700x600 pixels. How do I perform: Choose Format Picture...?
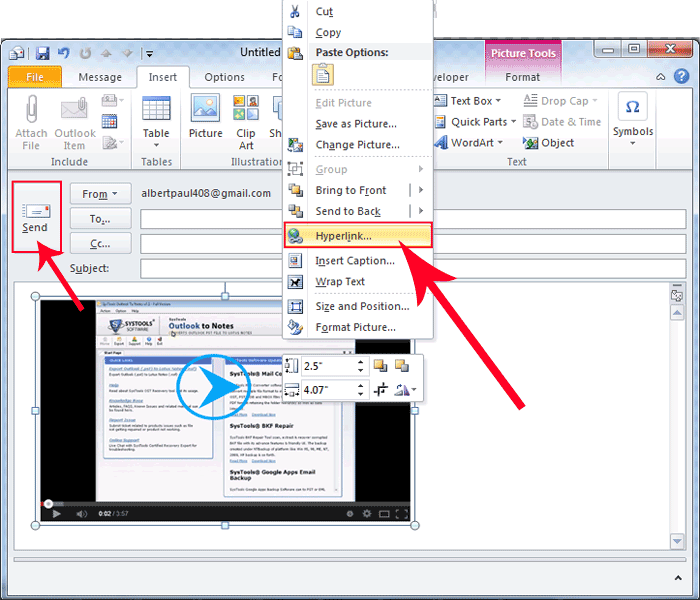point(359,327)
